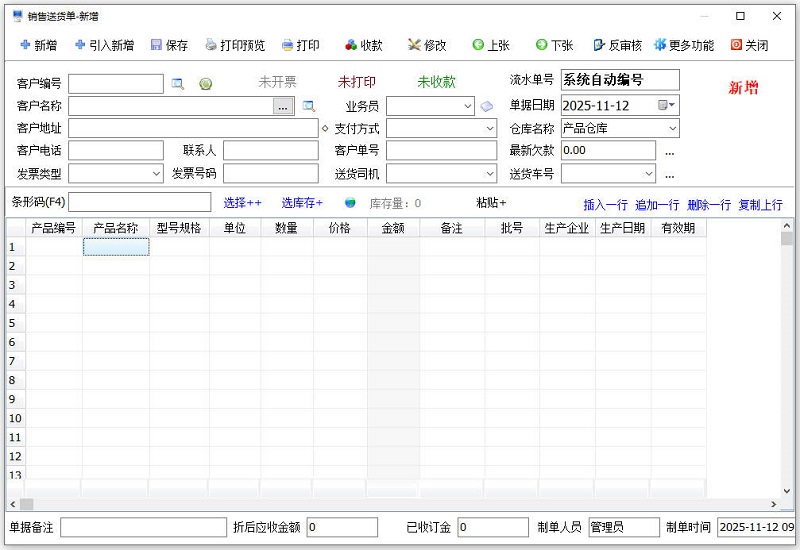Open the 单据日期 date picker dropdown
This screenshot has height=550, width=800.
(672, 106)
